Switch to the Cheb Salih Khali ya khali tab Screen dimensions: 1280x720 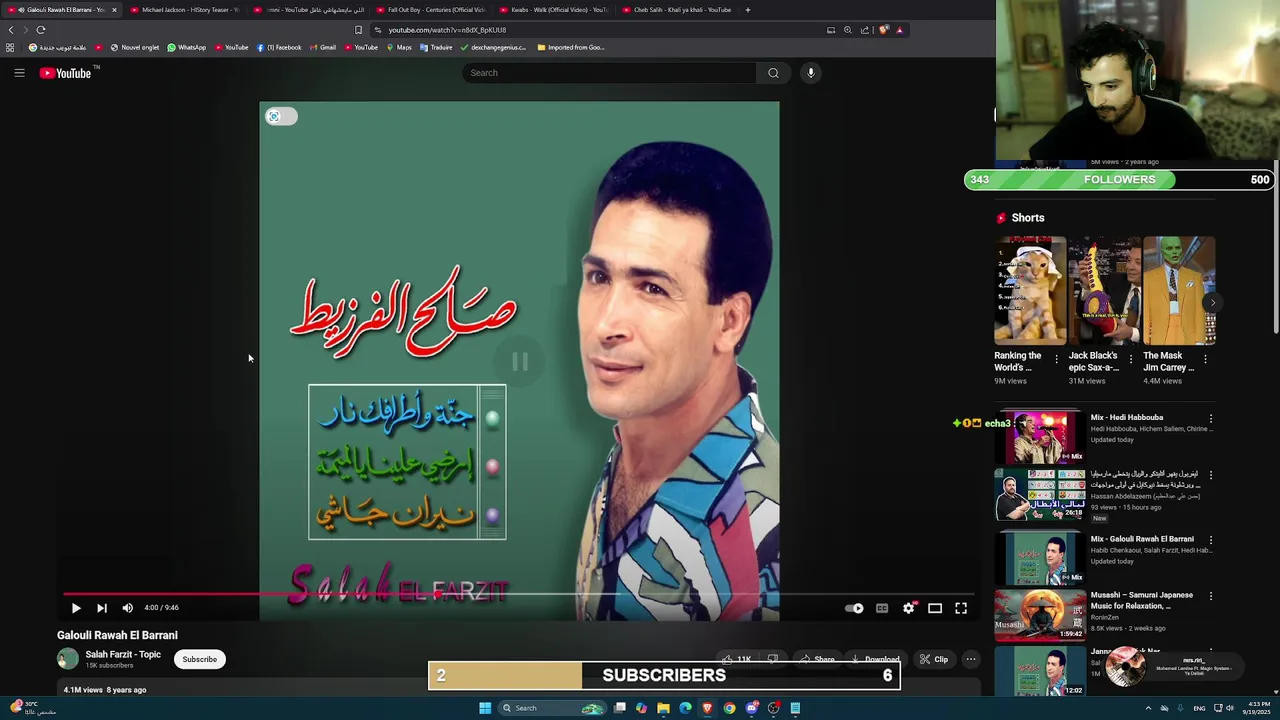tap(677, 10)
